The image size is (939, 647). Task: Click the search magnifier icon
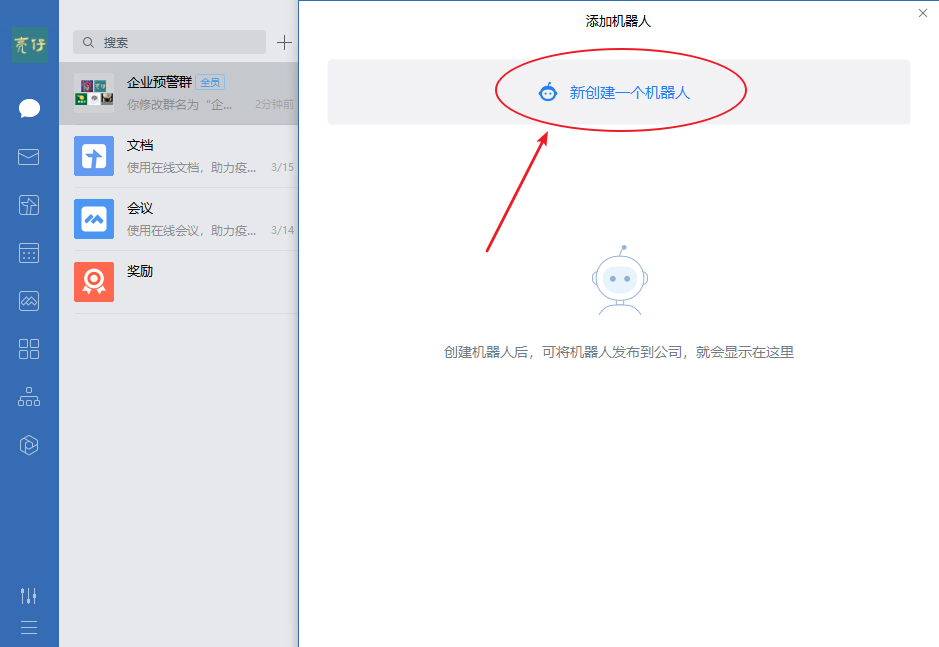point(87,43)
